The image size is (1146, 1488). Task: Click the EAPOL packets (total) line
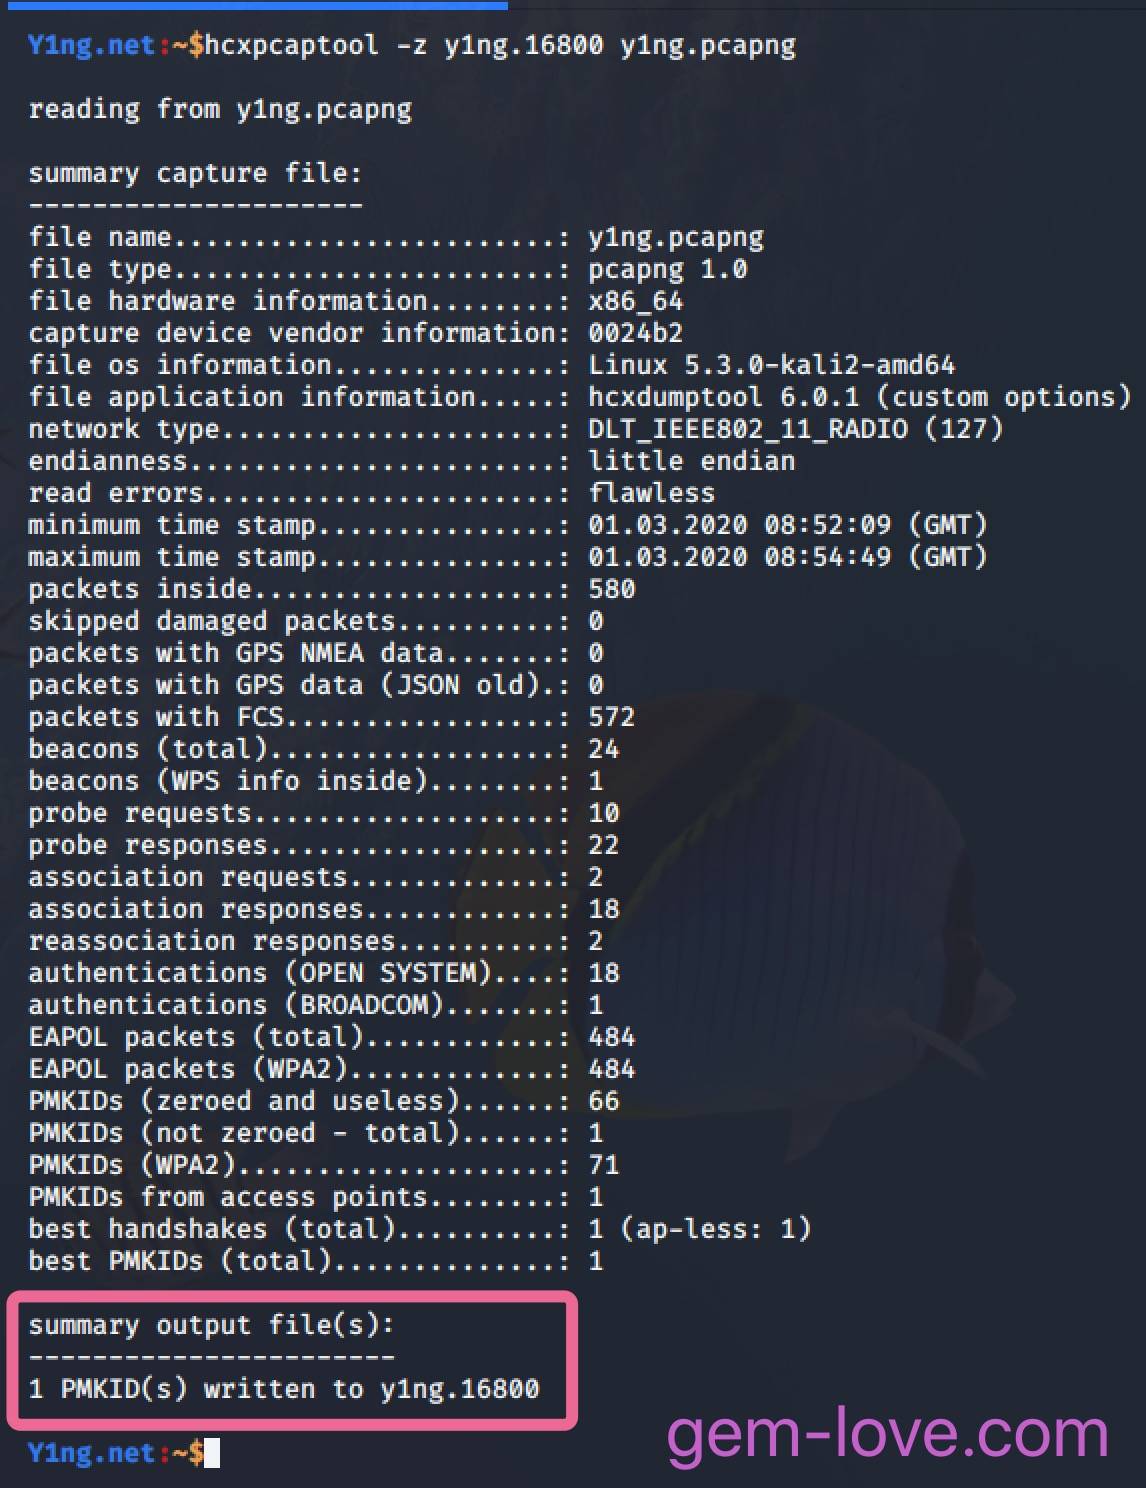click(x=332, y=1037)
